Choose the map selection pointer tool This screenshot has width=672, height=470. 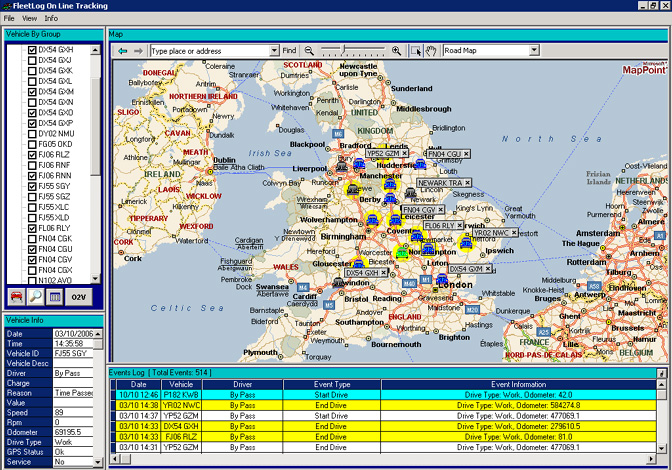coord(416,51)
